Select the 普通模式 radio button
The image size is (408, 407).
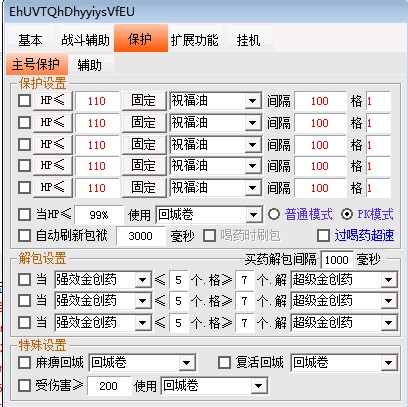(274, 214)
